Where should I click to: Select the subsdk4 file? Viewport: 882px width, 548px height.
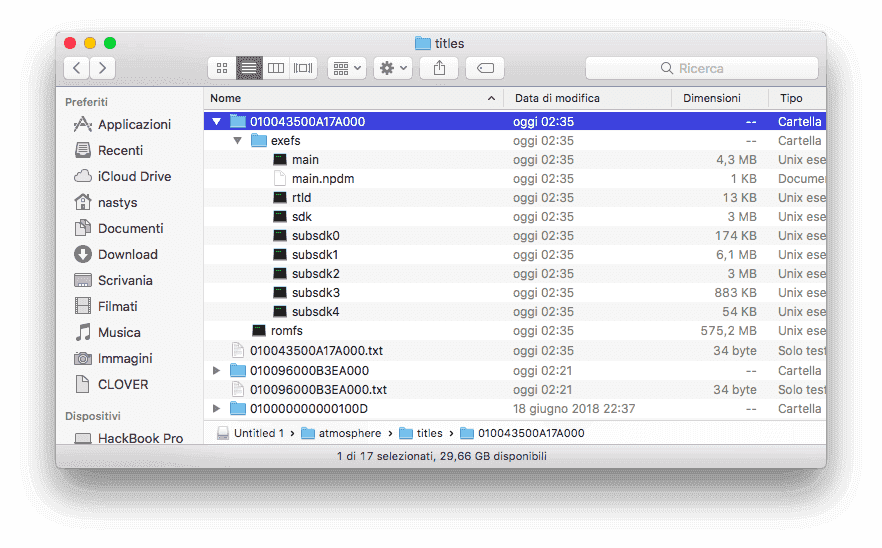pyautogui.click(x=315, y=312)
